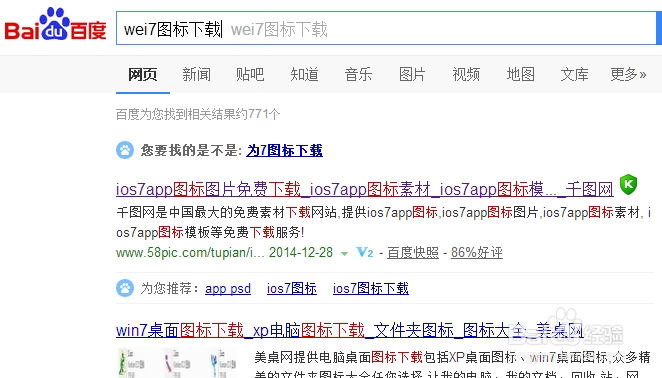The height and width of the screenshot is (378, 662).
Task: Open the win7桌面图标下载 result title
Action: pyautogui.click(x=350, y=330)
